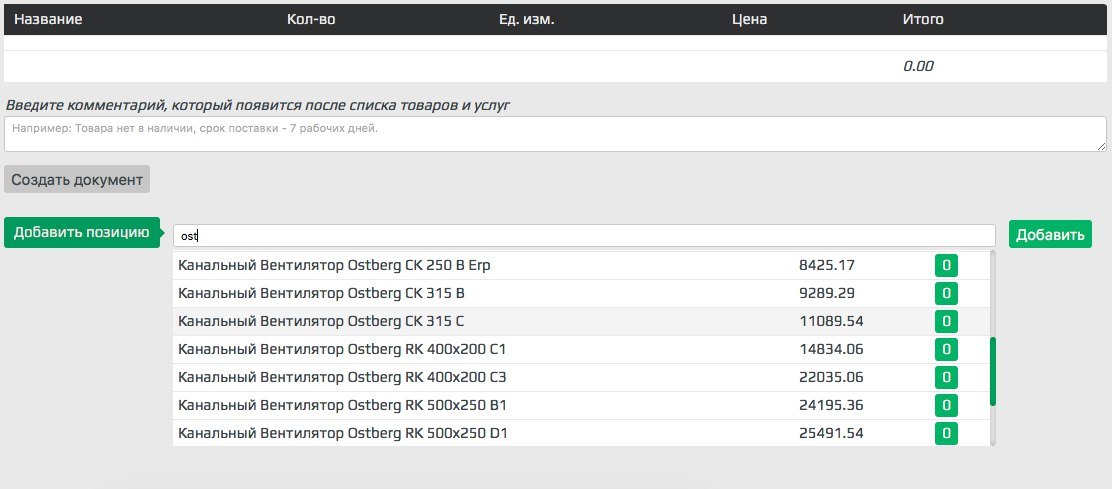
Task: Select Ostberg CK 315 B from the list
Action: (581, 293)
